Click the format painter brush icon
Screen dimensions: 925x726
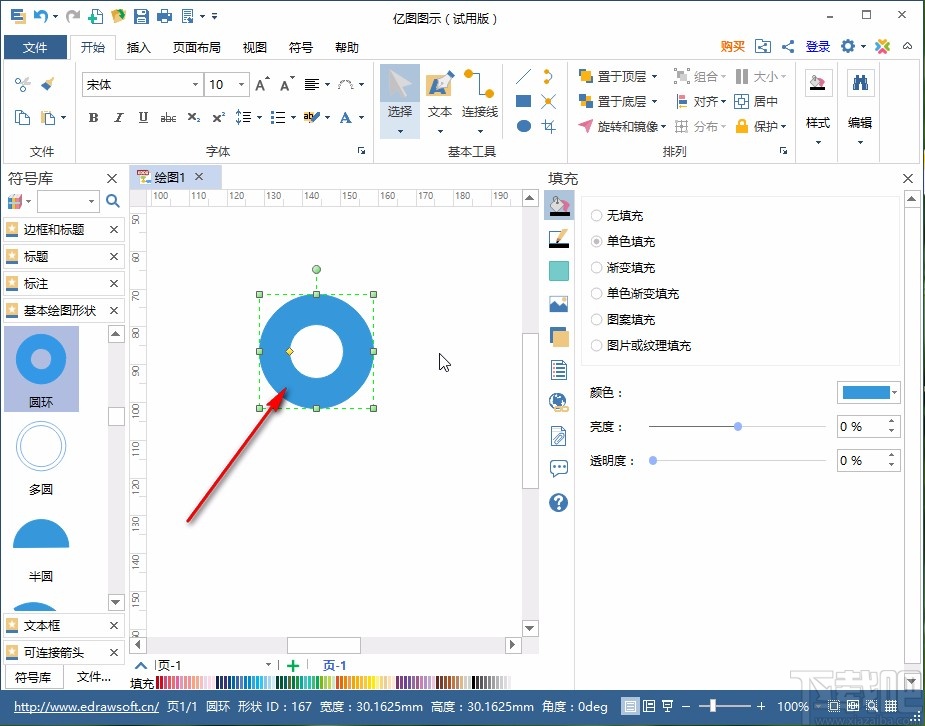[48, 84]
